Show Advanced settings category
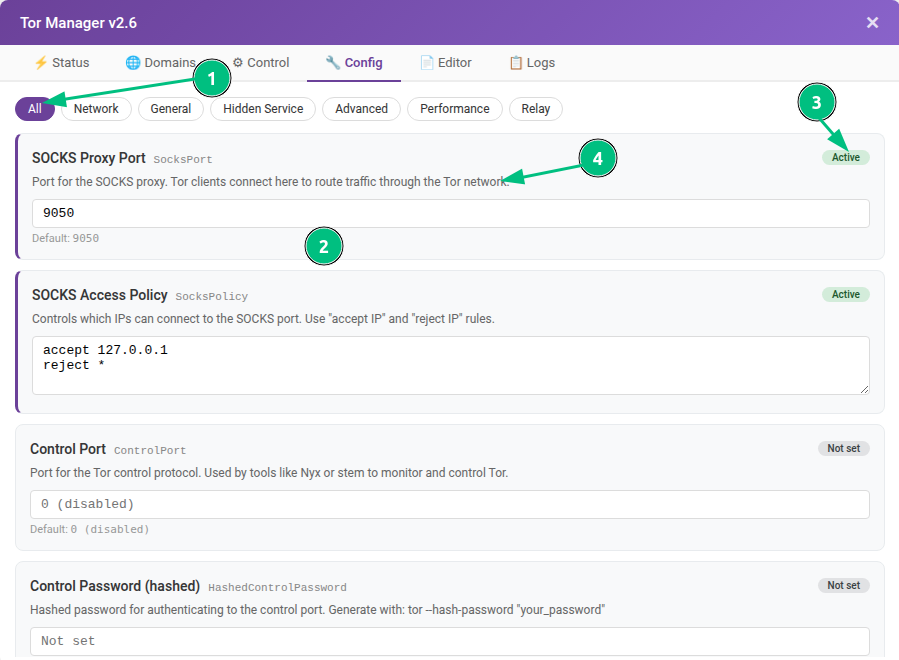This screenshot has height=660, width=899. 362,109
